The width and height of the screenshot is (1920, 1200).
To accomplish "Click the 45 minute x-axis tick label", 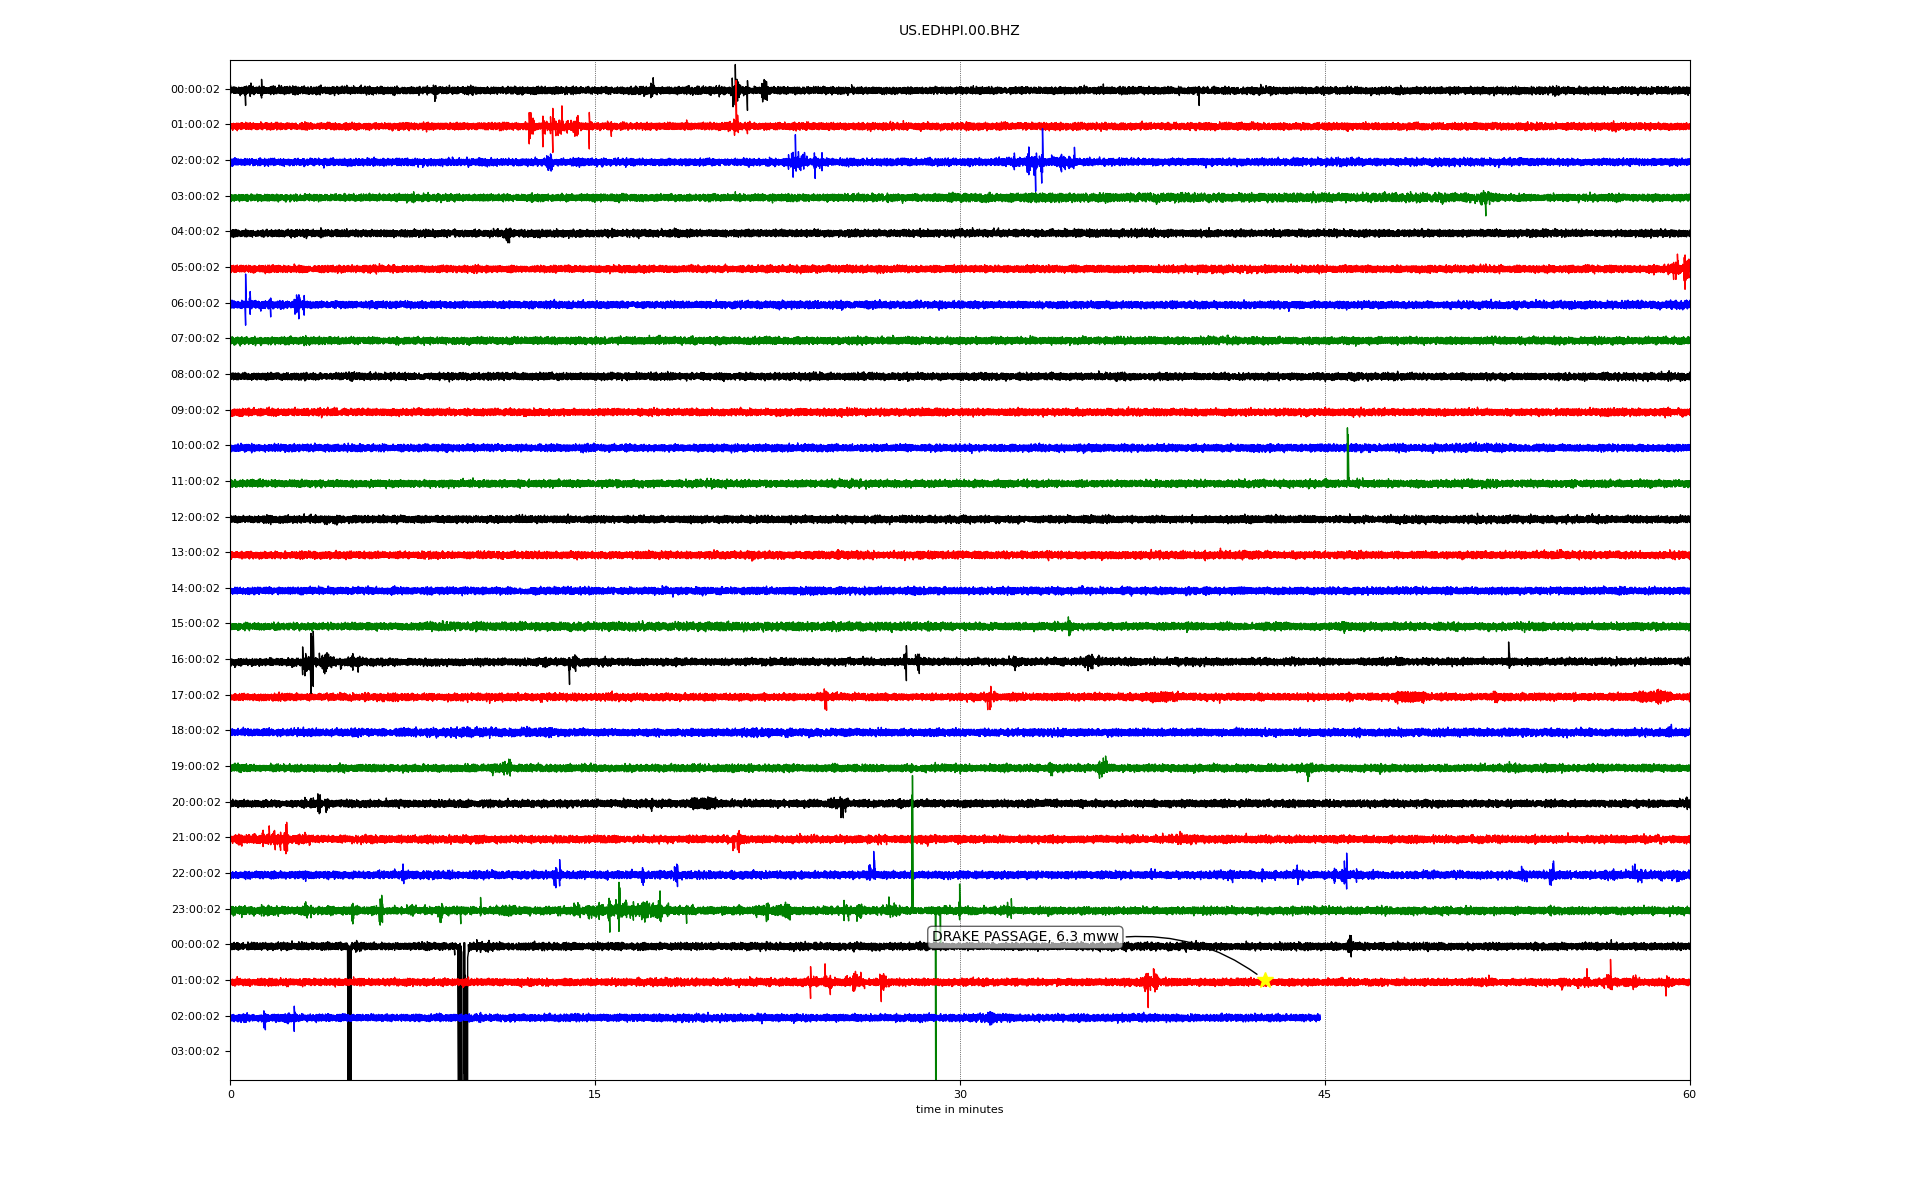I will [x=1325, y=1094].
